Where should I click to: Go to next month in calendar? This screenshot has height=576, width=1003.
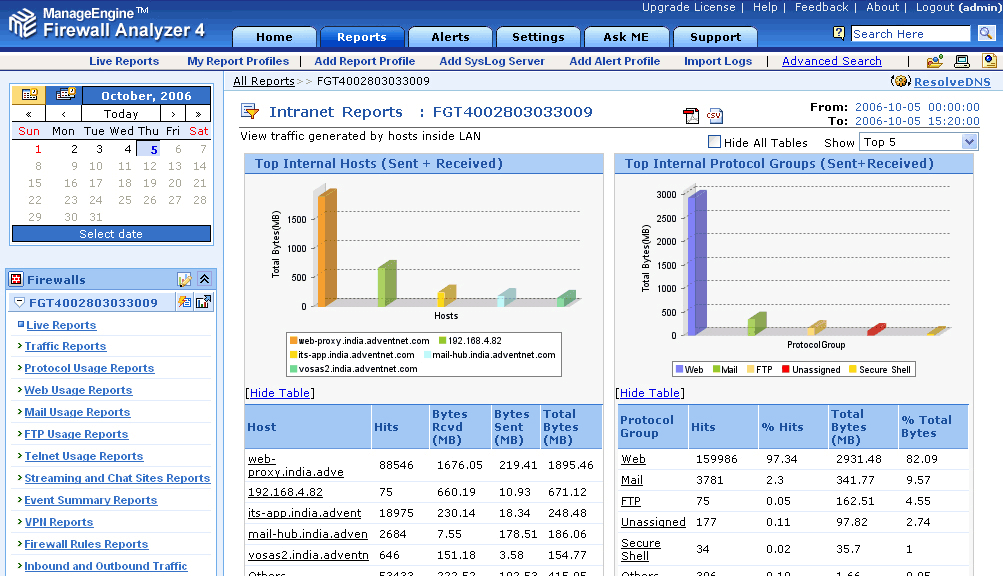click(x=174, y=114)
